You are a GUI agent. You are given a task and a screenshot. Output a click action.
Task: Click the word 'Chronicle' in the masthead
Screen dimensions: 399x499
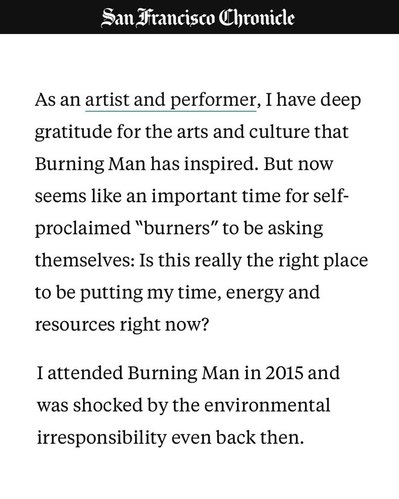[256, 17]
